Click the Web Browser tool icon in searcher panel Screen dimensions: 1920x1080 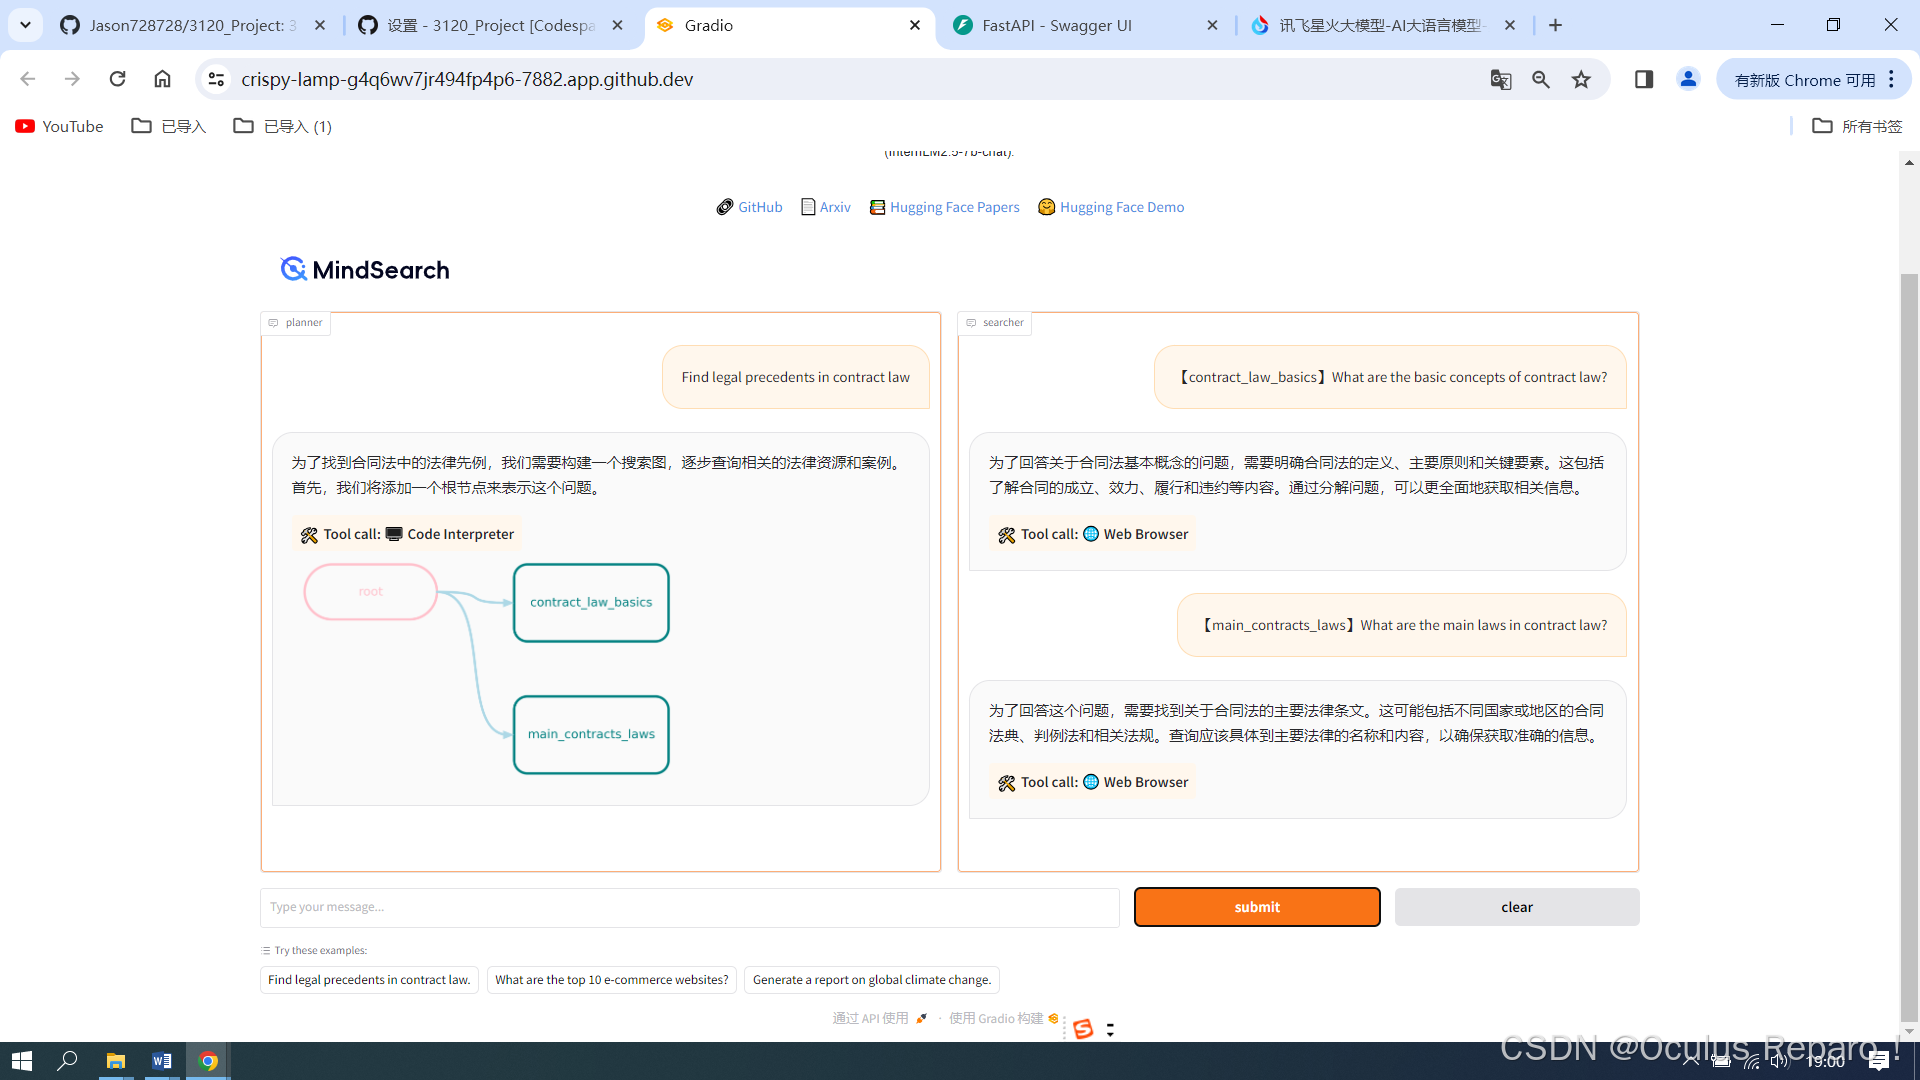pos(1091,534)
